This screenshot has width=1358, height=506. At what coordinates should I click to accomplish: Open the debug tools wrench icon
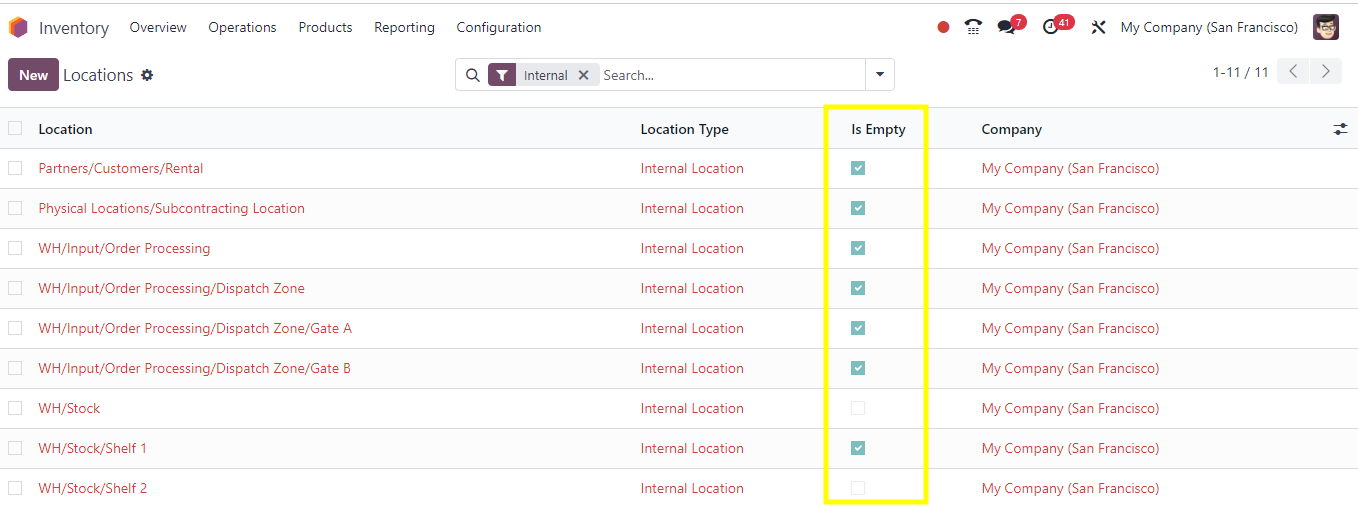click(x=1098, y=28)
